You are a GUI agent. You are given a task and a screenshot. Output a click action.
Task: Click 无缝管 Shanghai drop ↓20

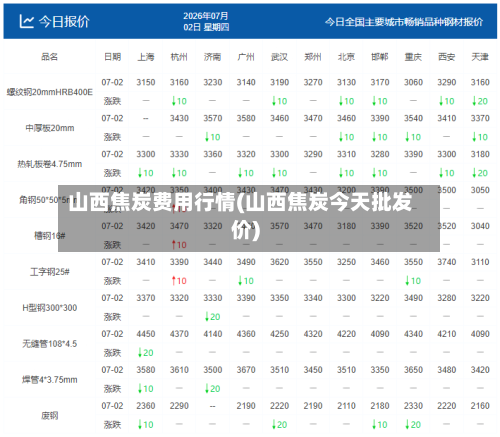click(x=146, y=353)
